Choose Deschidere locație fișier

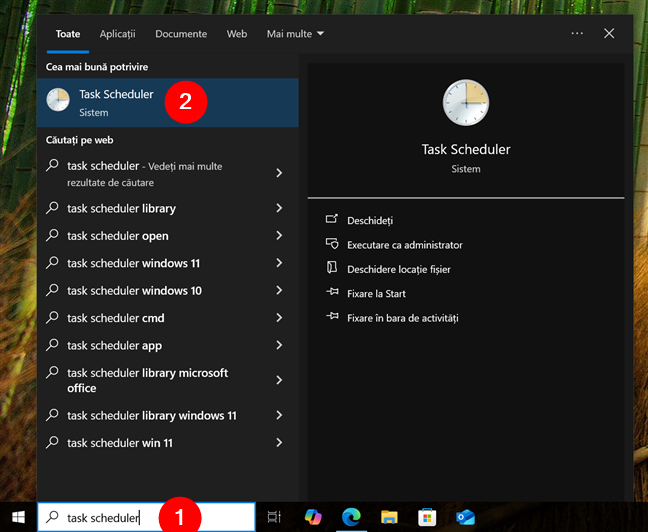click(399, 269)
